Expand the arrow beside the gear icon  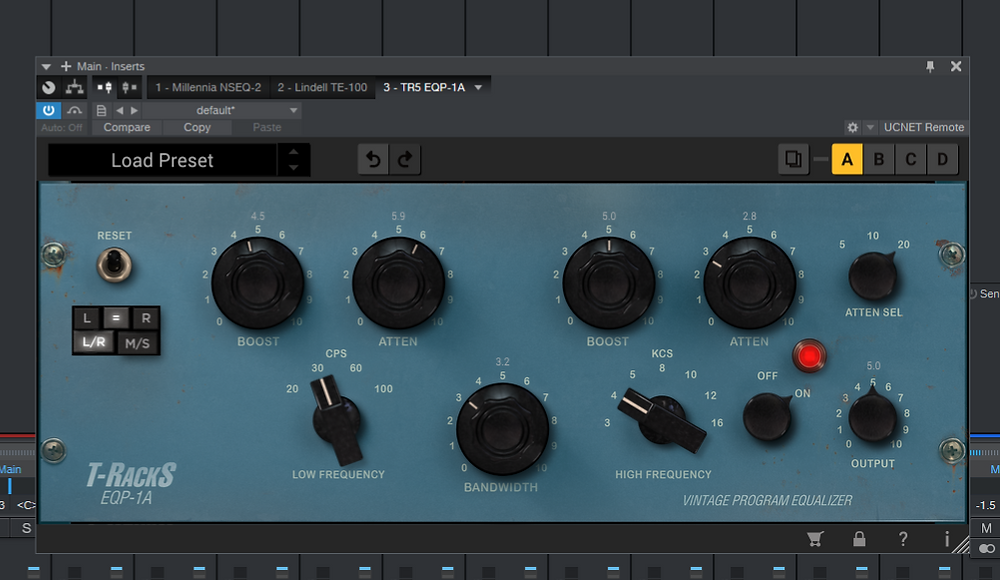coord(870,128)
